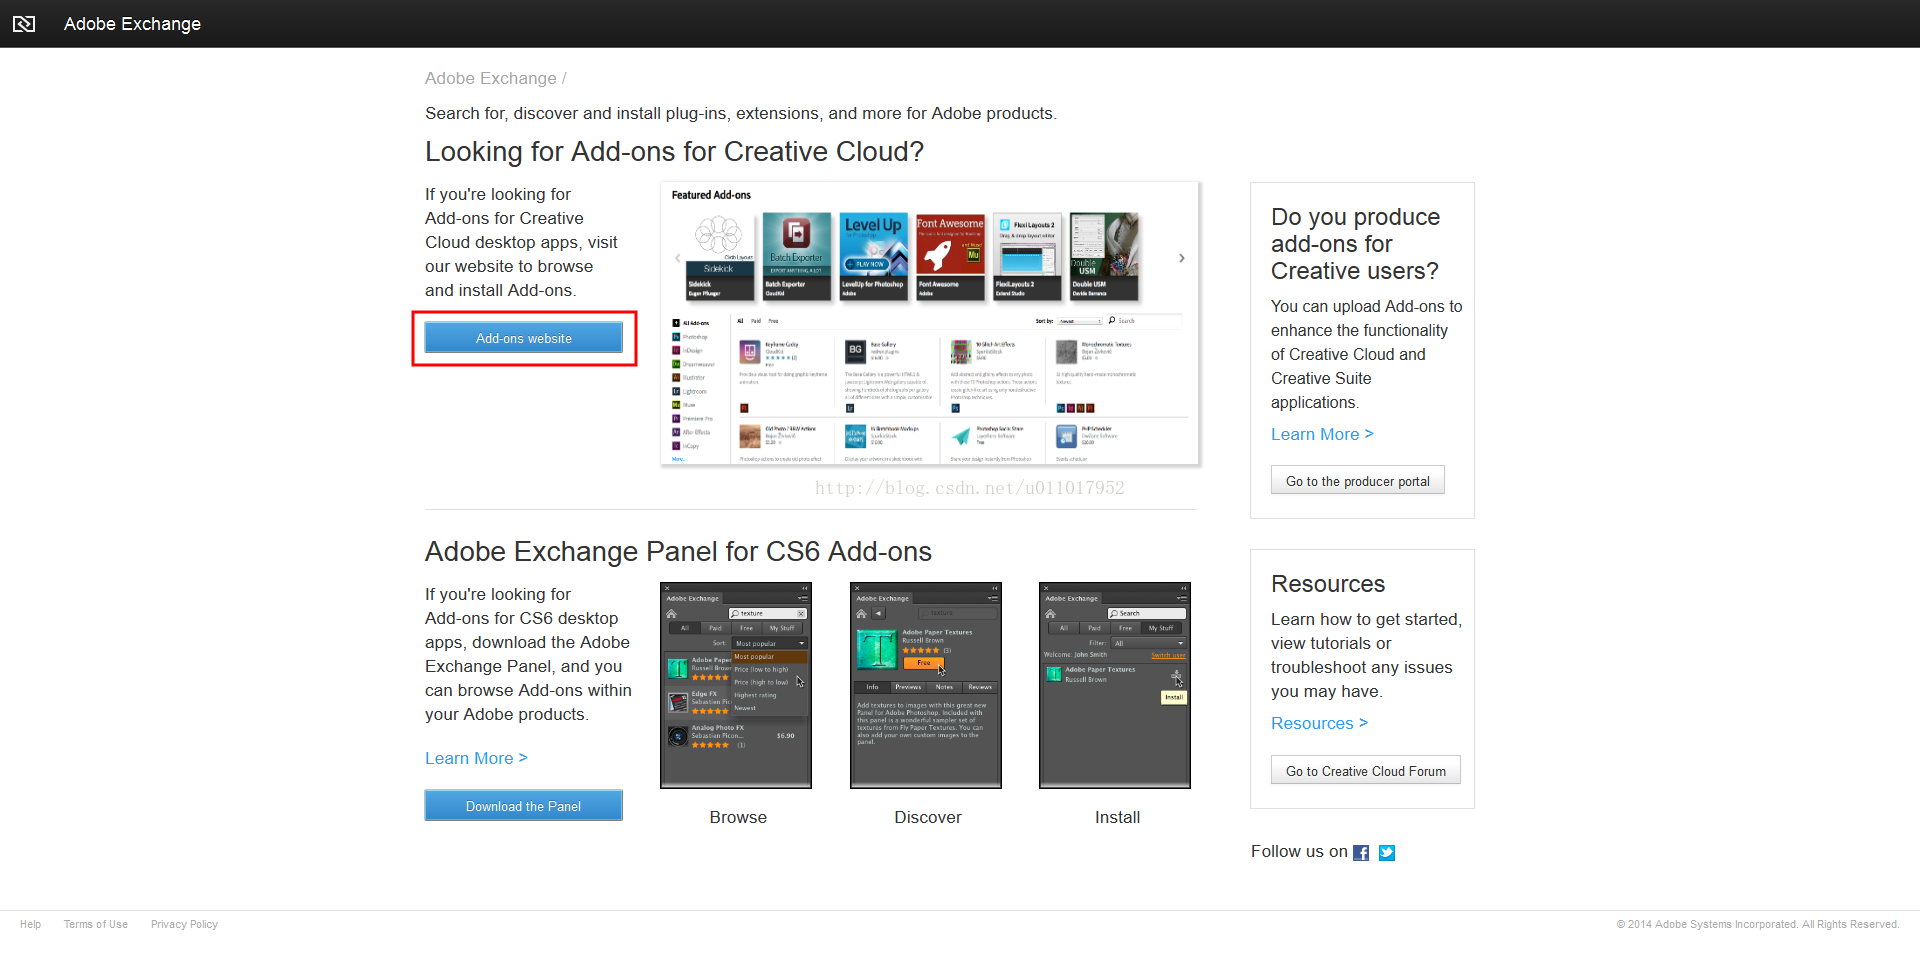1920x955 pixels.
Task: Select the My Stuff tab in Browse screenshot
Action: pyautogui.click(x=782, y=628)
